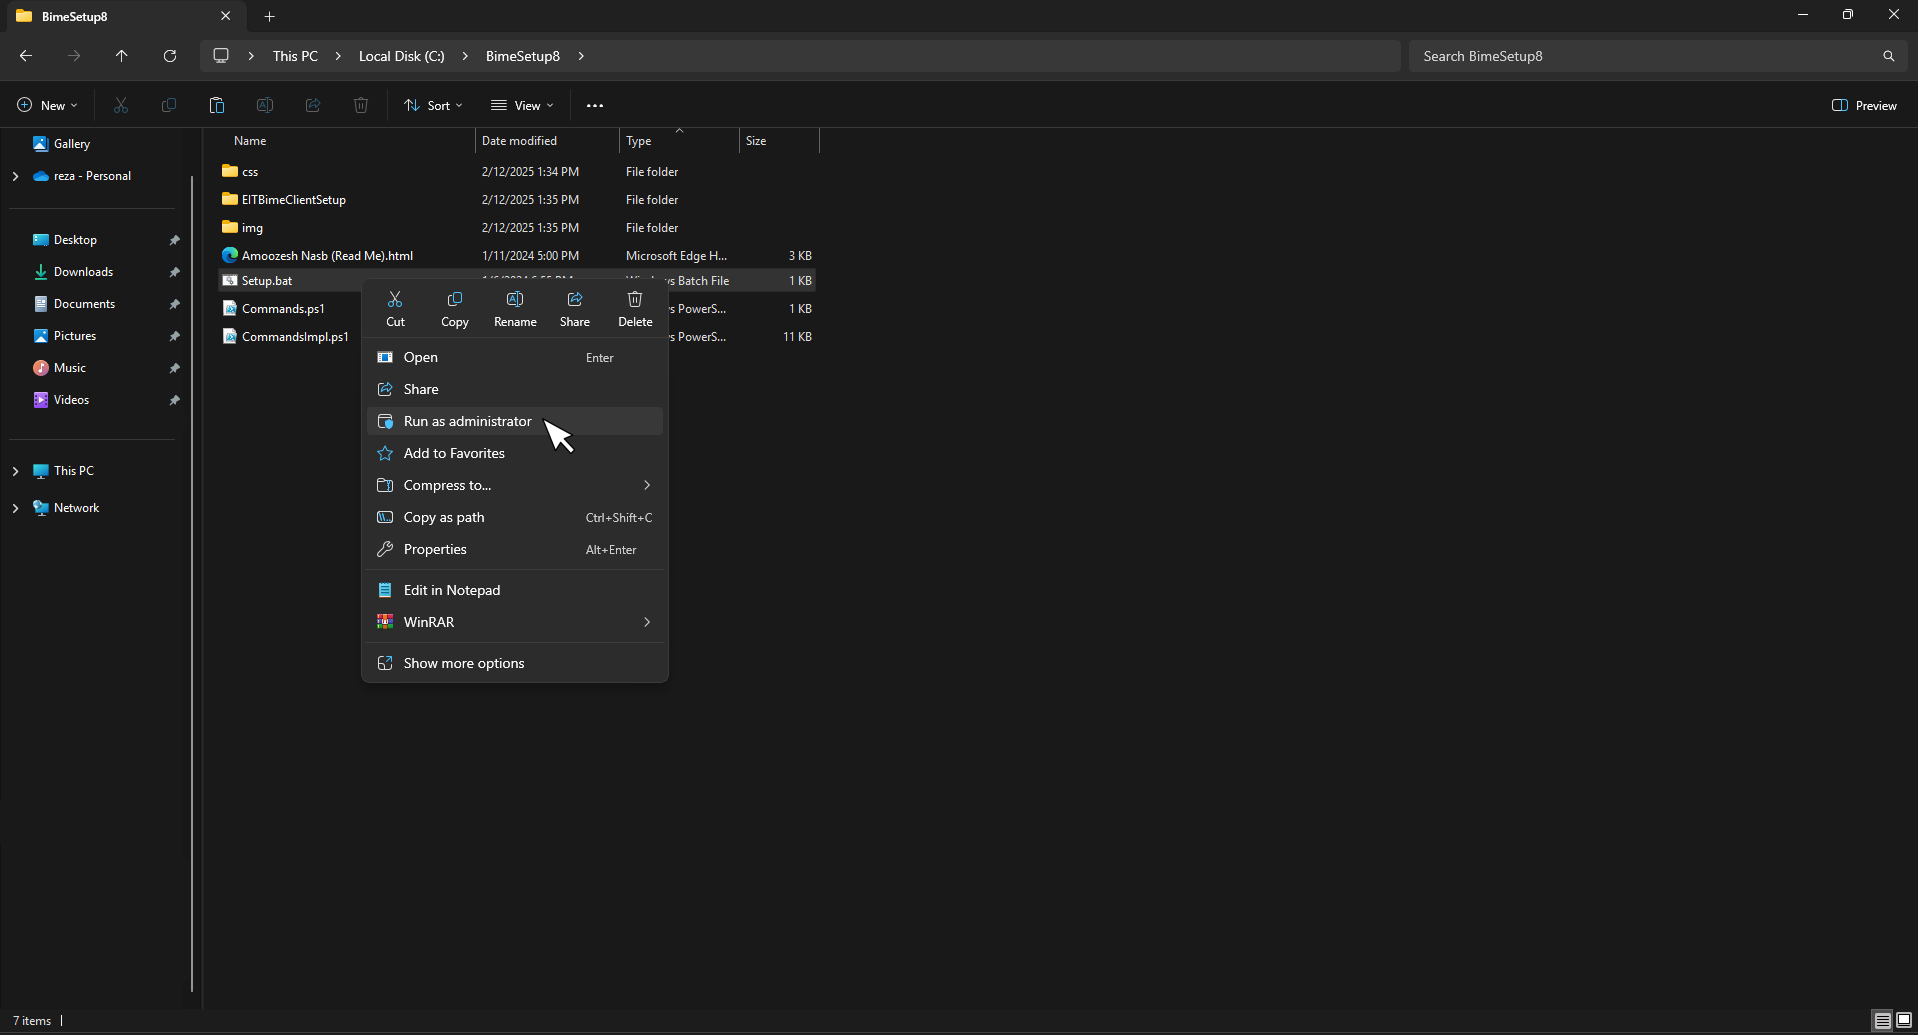Click the Delete trash icon in context menu
Viewport: 1918px width, 1035px height.
pyautogui.click(x=635, y=300)
